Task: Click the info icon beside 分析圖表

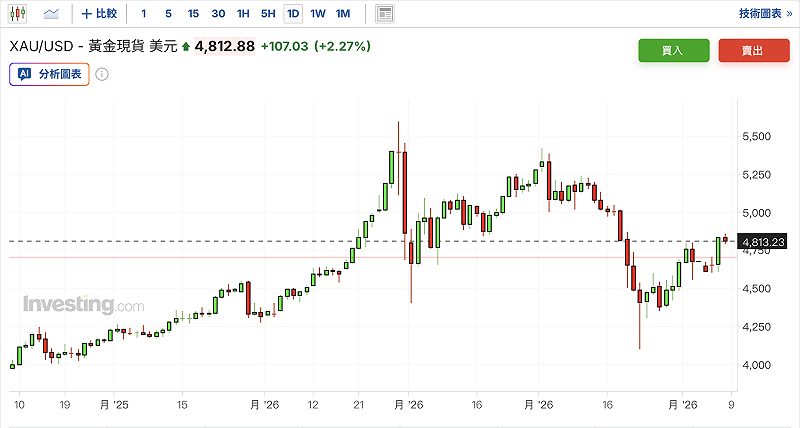Action: [102, 74]
